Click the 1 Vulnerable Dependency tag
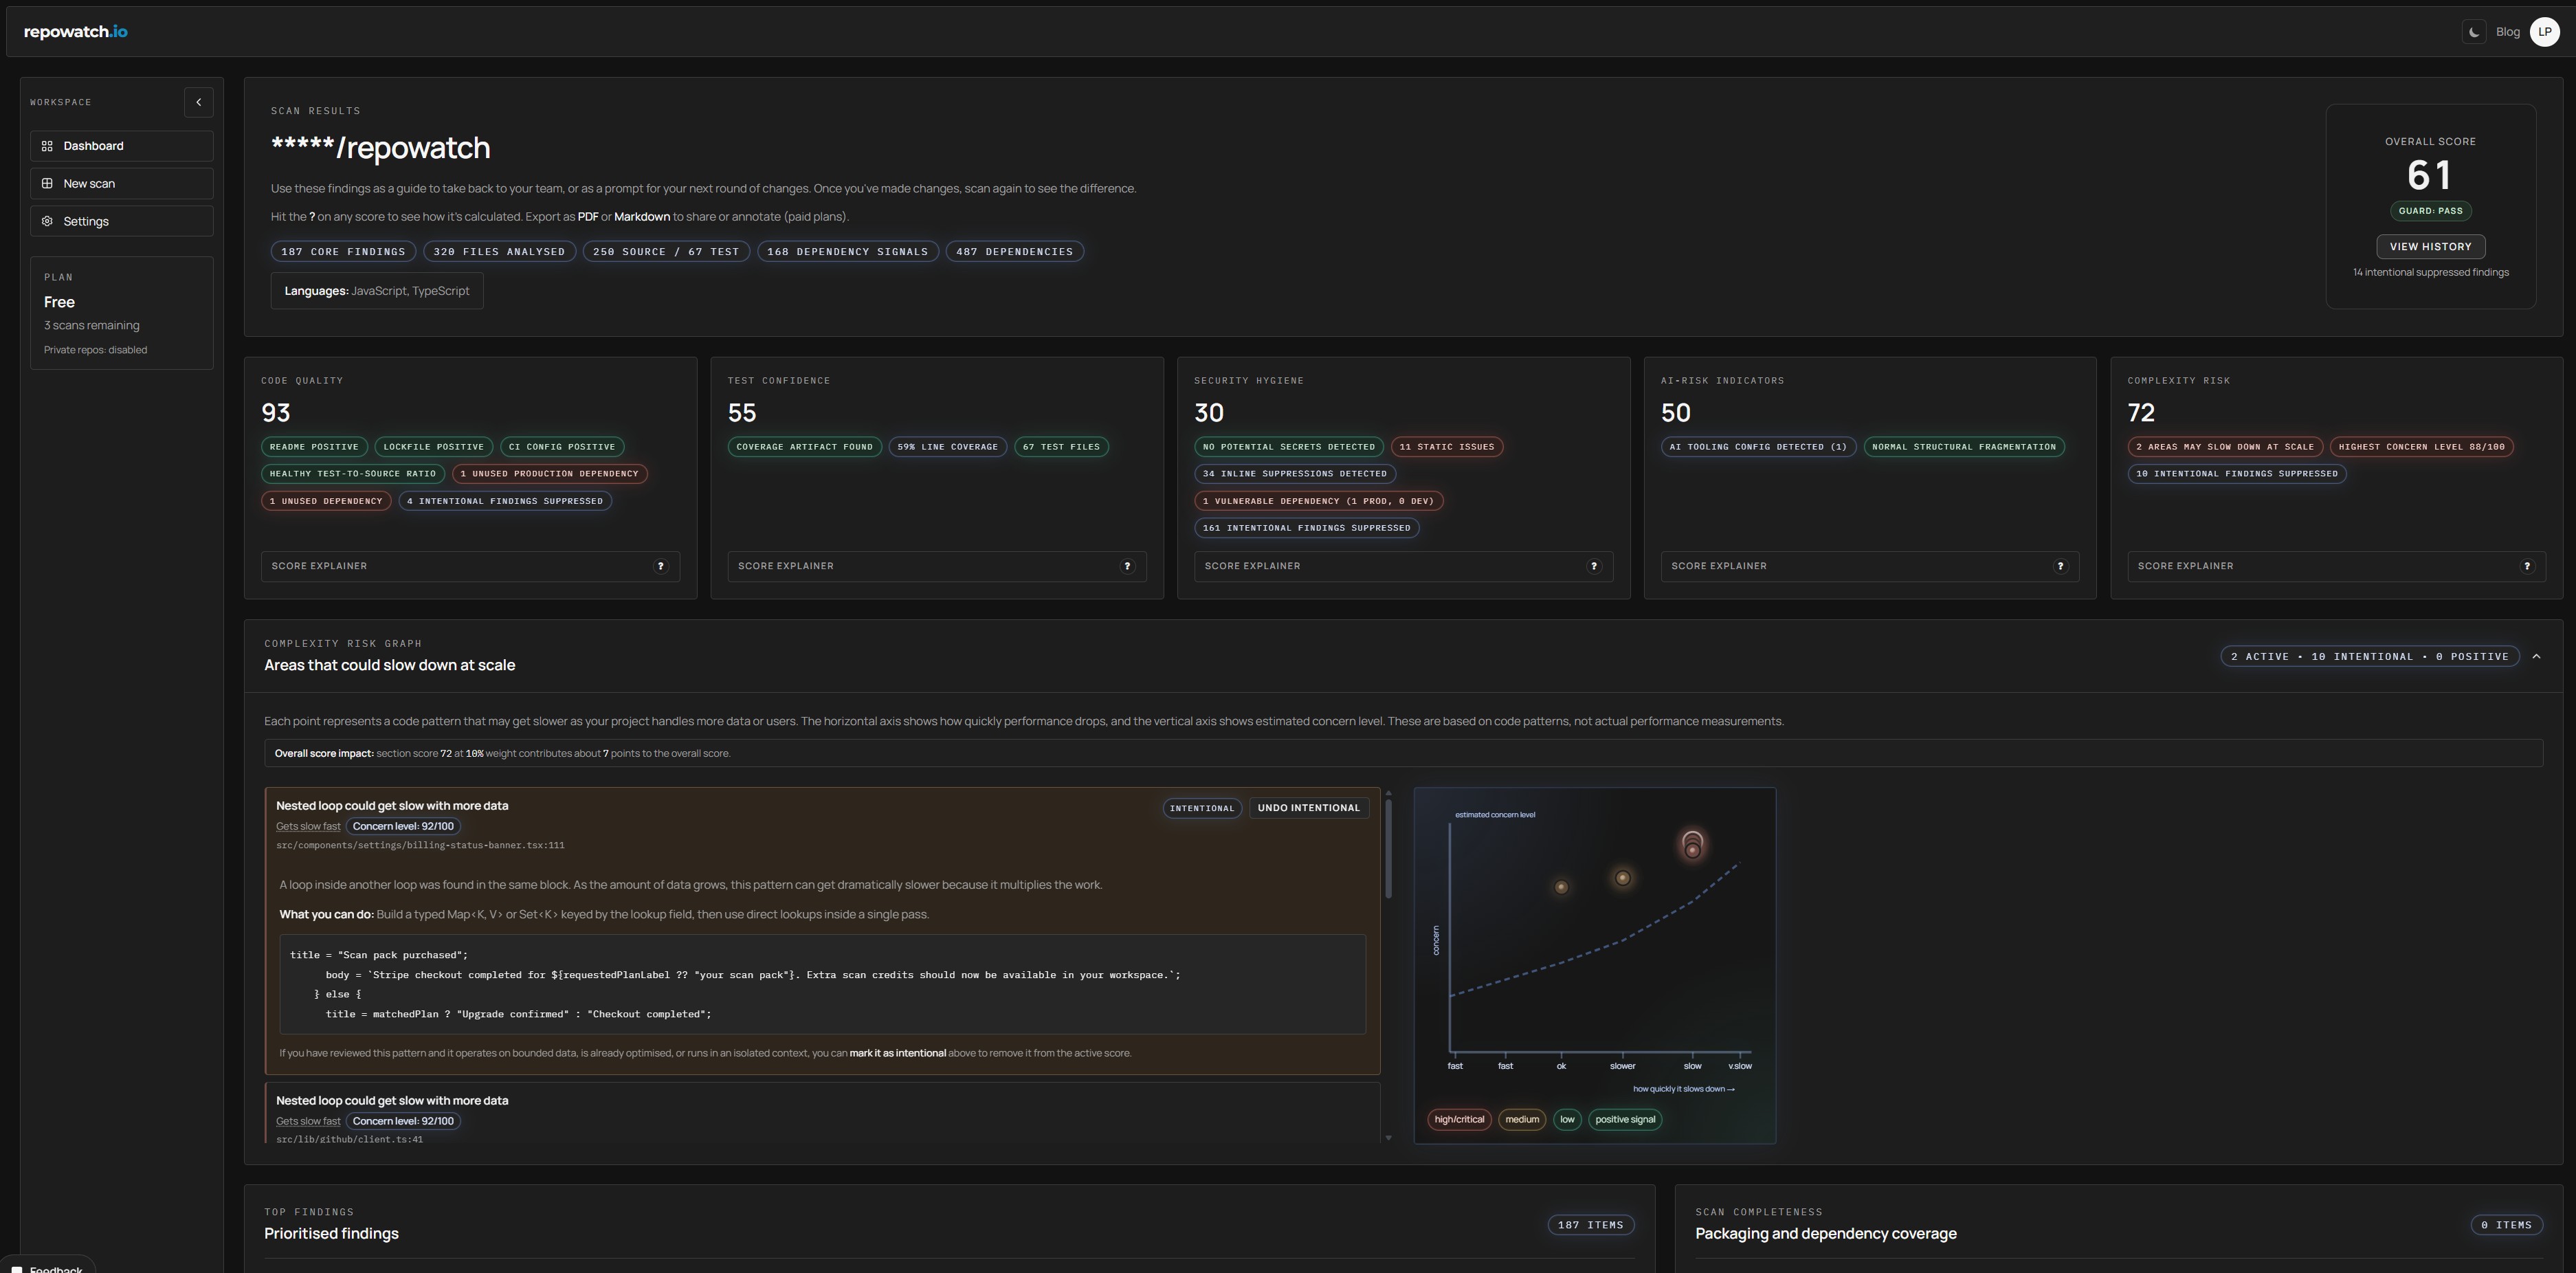Image resolution: width=2576 pixels, height=1273 pixels. click(1318, 501)
